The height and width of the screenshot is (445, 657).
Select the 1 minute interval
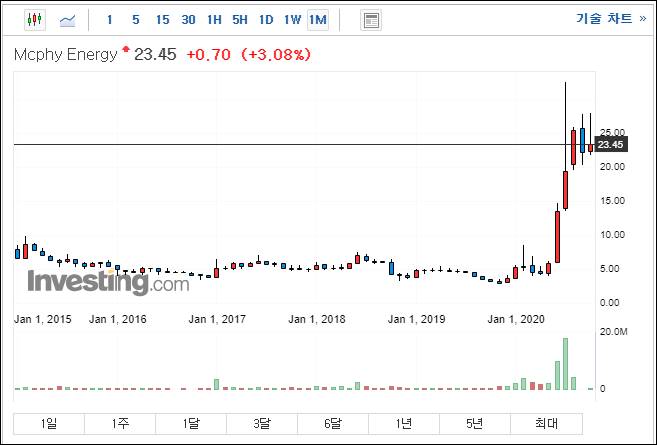109,20
